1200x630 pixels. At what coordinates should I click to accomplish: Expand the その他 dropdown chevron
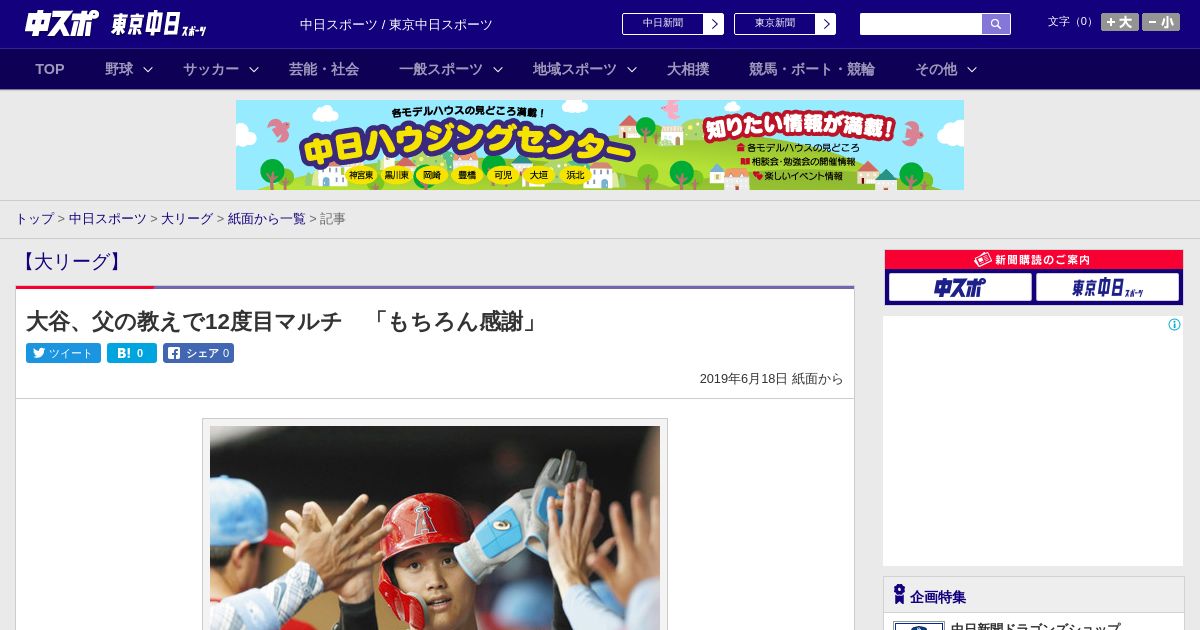[x=972, y=69]
